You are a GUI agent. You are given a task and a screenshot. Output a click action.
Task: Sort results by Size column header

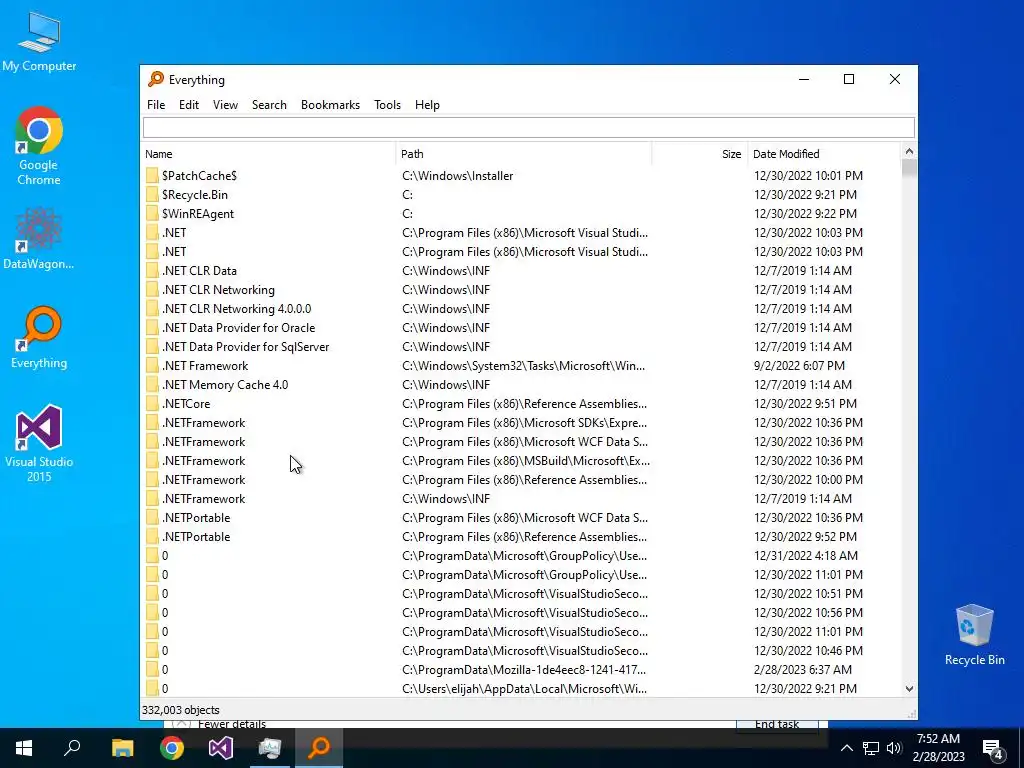tap(699, 154)
